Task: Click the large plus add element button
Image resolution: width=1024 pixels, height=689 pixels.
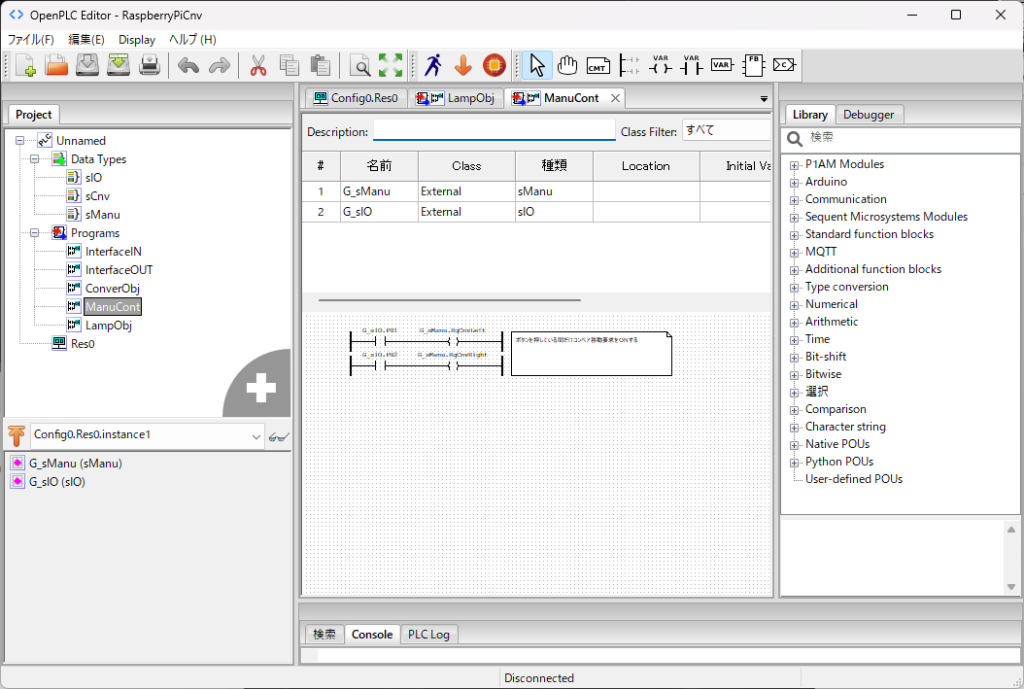Action: 261,388
